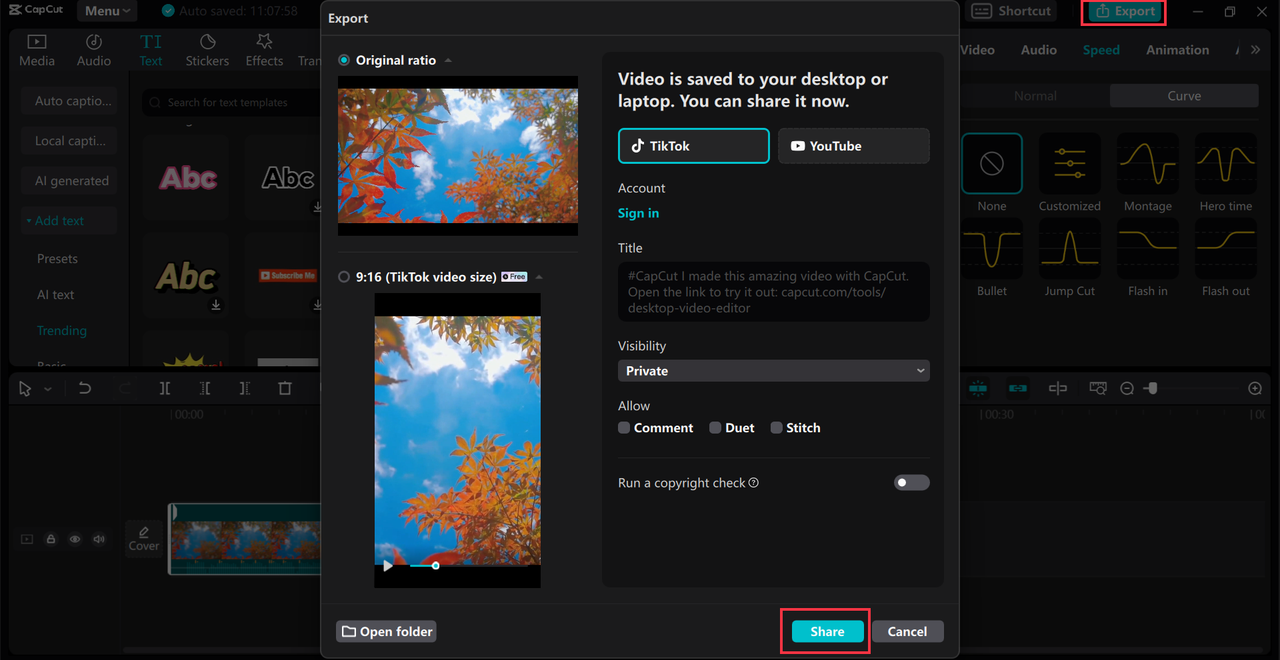Click the Cover edit button on track
Viewport: 1280px width, 660px height.
(x=144, y=538)
